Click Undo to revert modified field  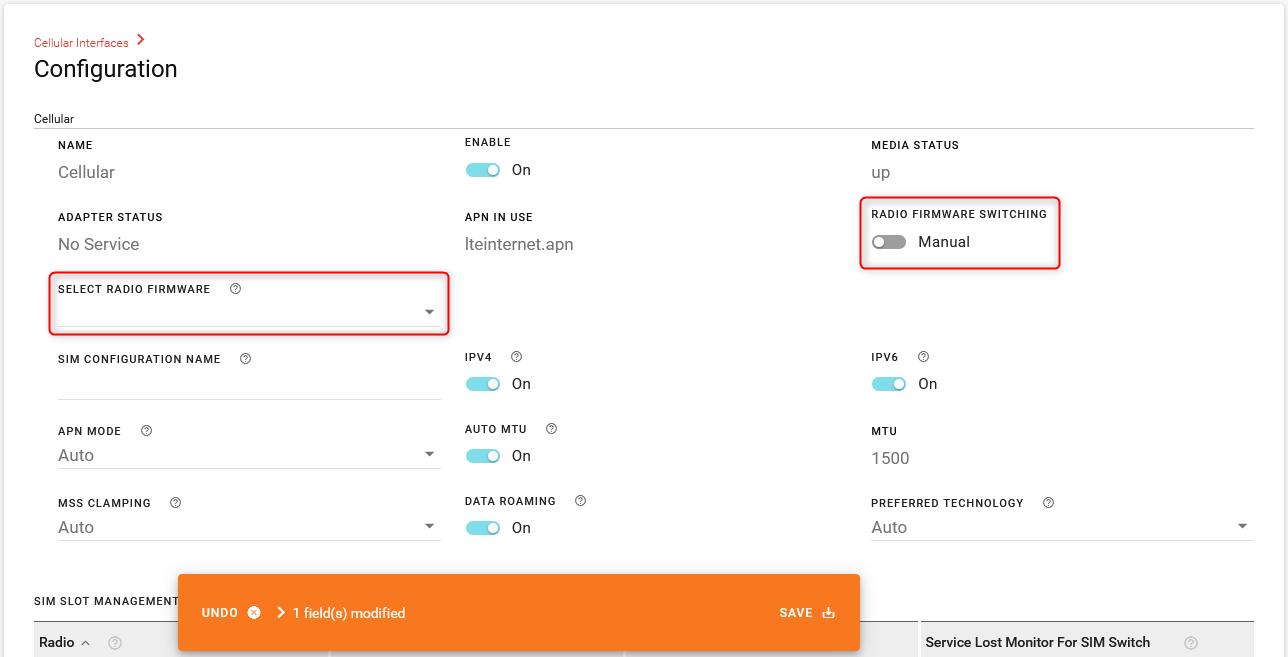[230, 613]
